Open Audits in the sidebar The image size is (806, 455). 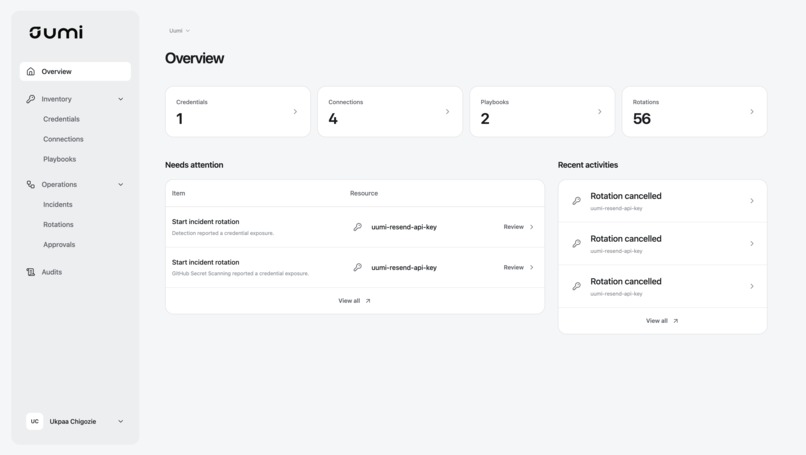click(x=51, y=272)
